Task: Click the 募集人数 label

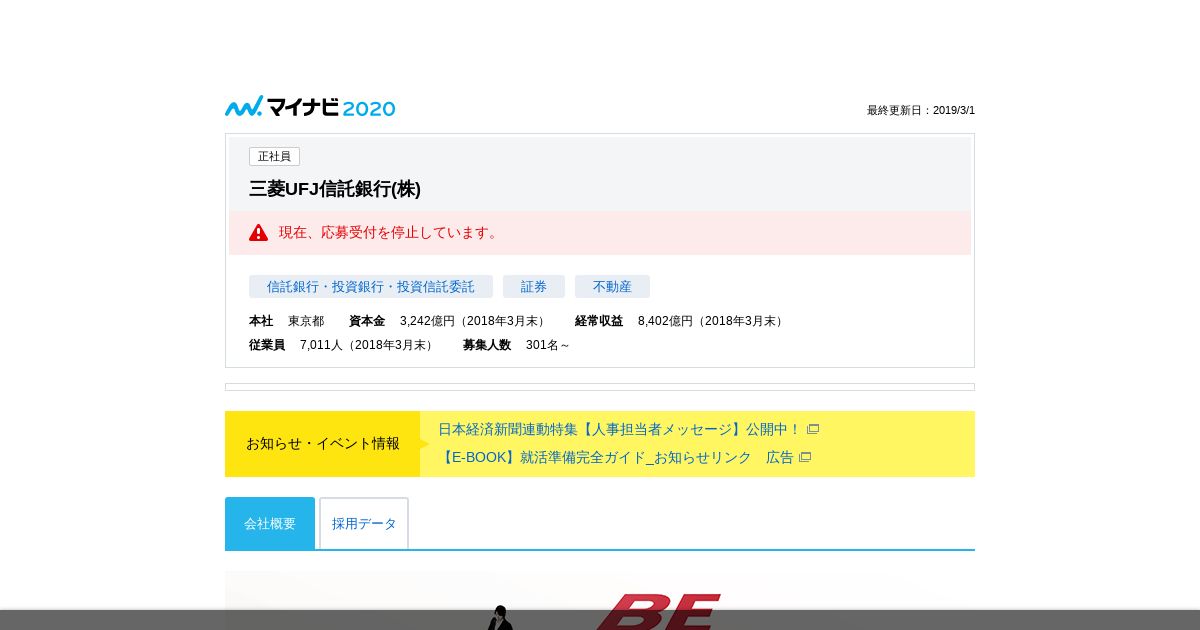Action: click(x=487, y=345)
